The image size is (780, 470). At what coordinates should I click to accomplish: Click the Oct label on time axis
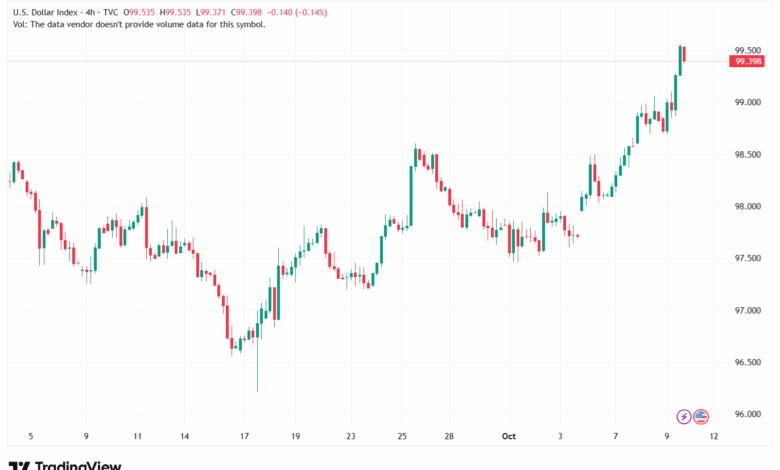[508, 436]
